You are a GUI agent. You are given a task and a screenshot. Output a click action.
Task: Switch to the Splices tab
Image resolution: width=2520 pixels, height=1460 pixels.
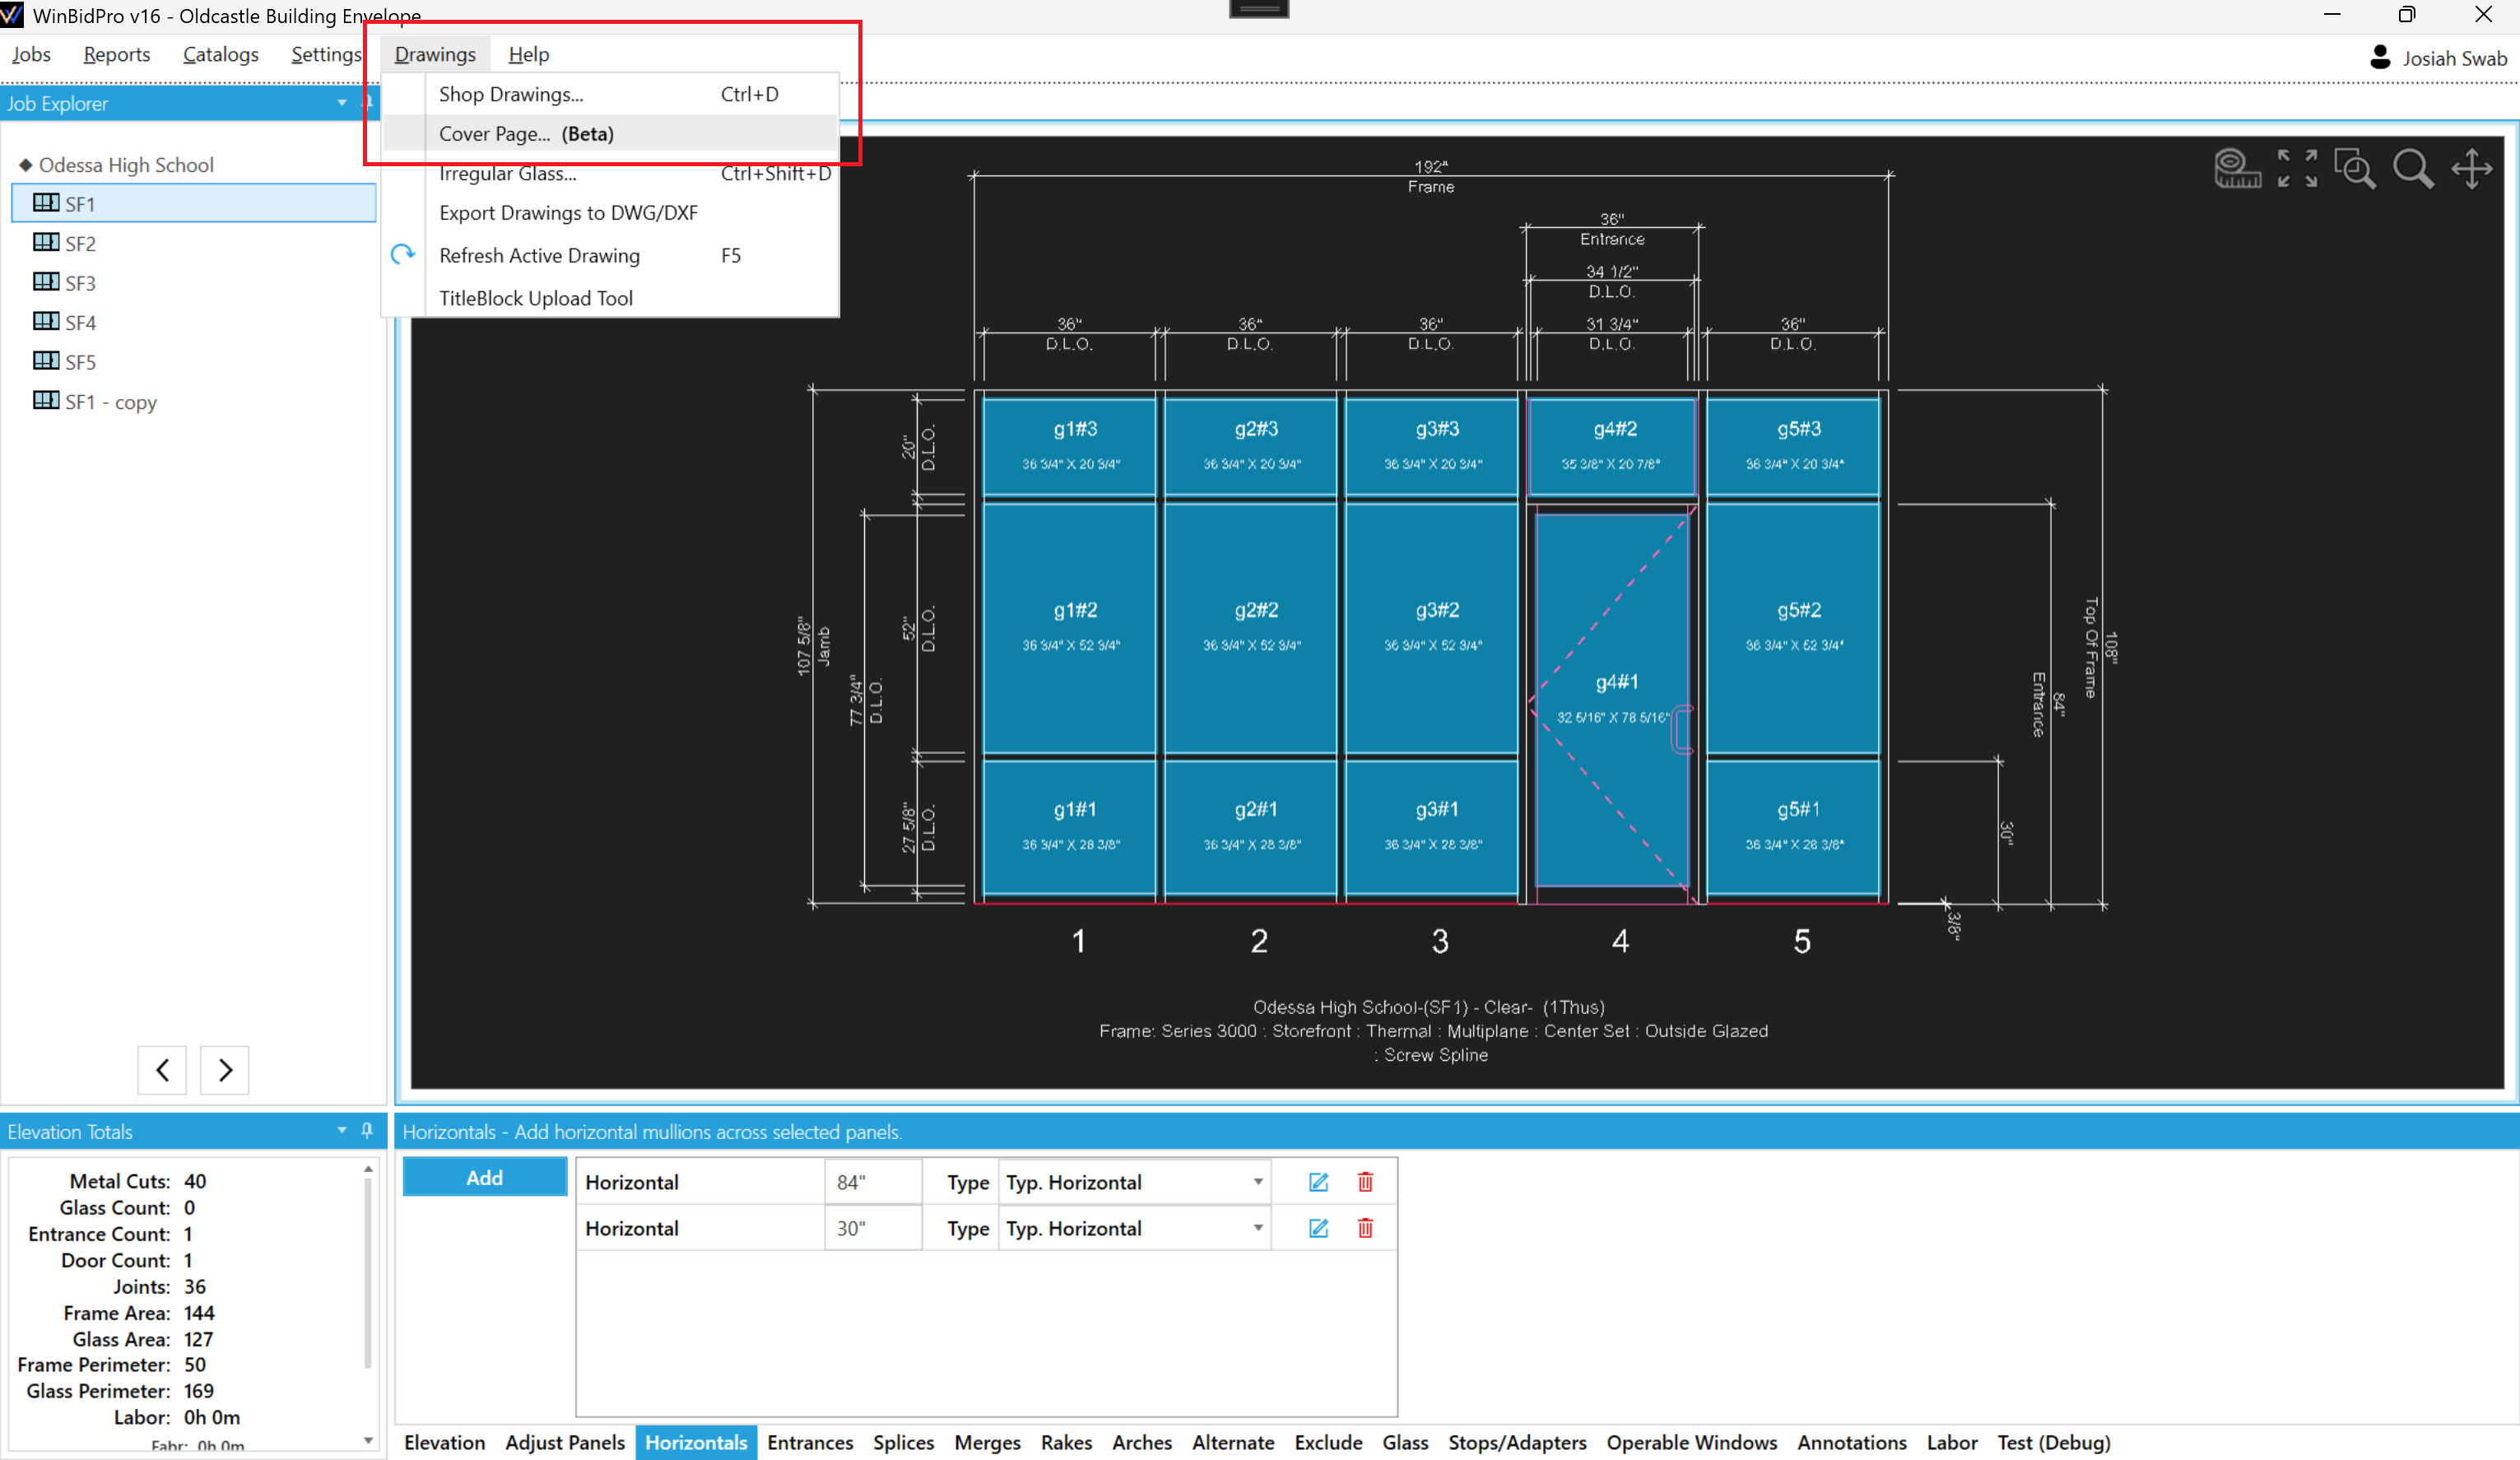903,1442
